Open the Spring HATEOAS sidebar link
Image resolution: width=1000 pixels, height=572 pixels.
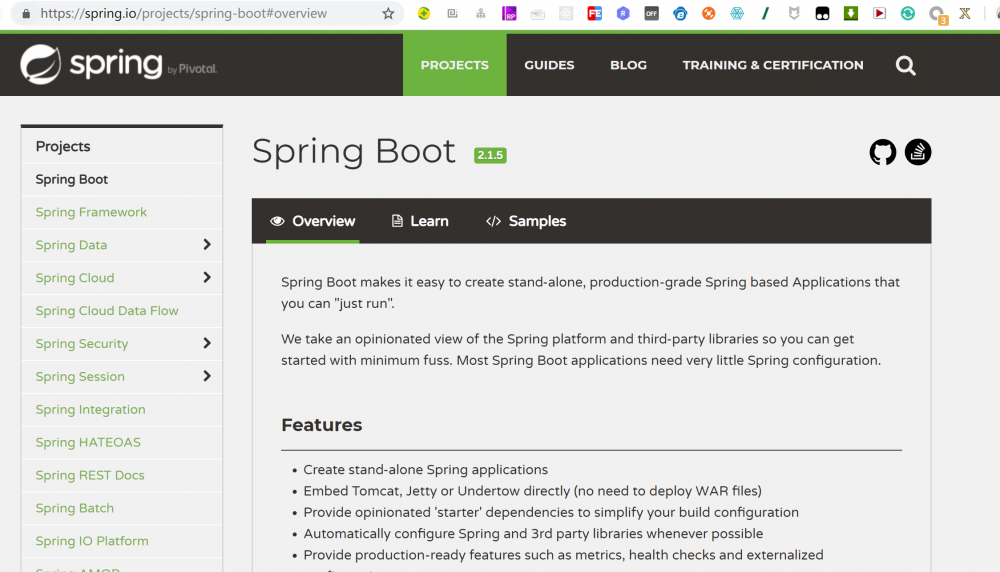tap(88, 442)
